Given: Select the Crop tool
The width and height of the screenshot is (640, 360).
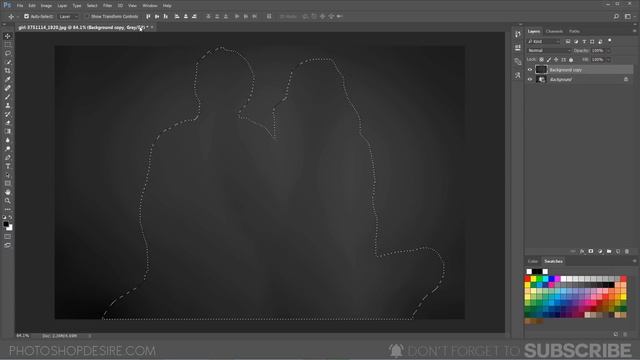Looking at the screenshot, I should [x=8, y=71].
